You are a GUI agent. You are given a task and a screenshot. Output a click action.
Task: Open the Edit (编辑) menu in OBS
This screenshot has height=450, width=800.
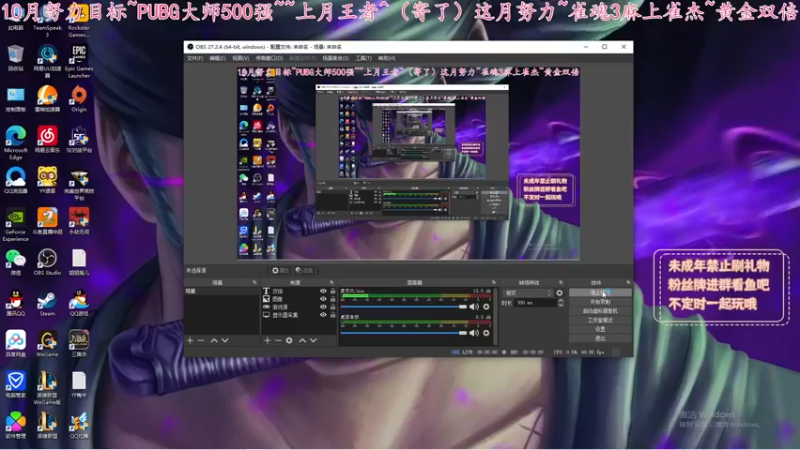click(x=217, y=58)
